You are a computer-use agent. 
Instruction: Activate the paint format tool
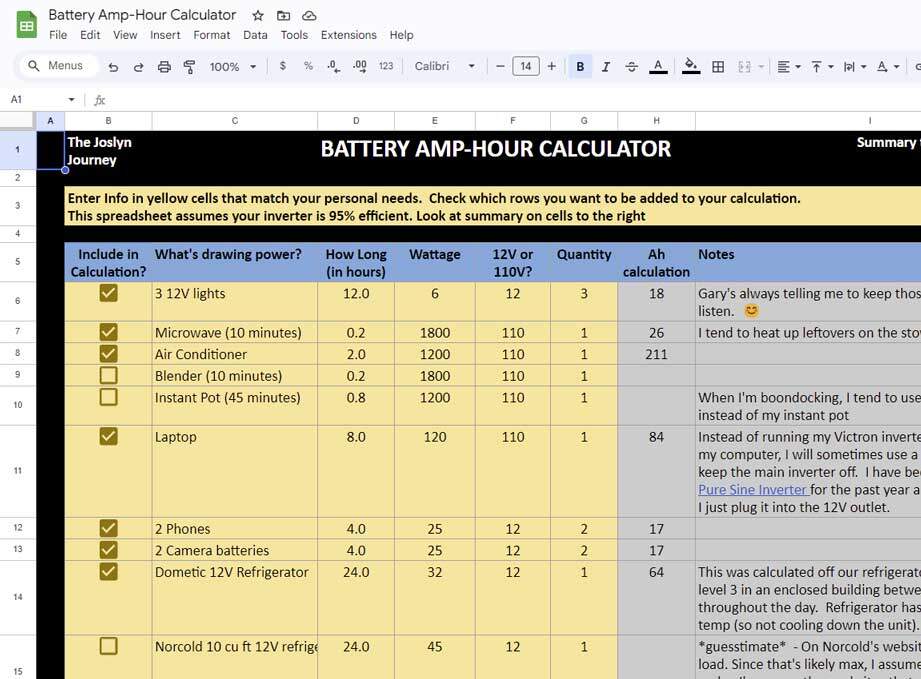point(189,67)
